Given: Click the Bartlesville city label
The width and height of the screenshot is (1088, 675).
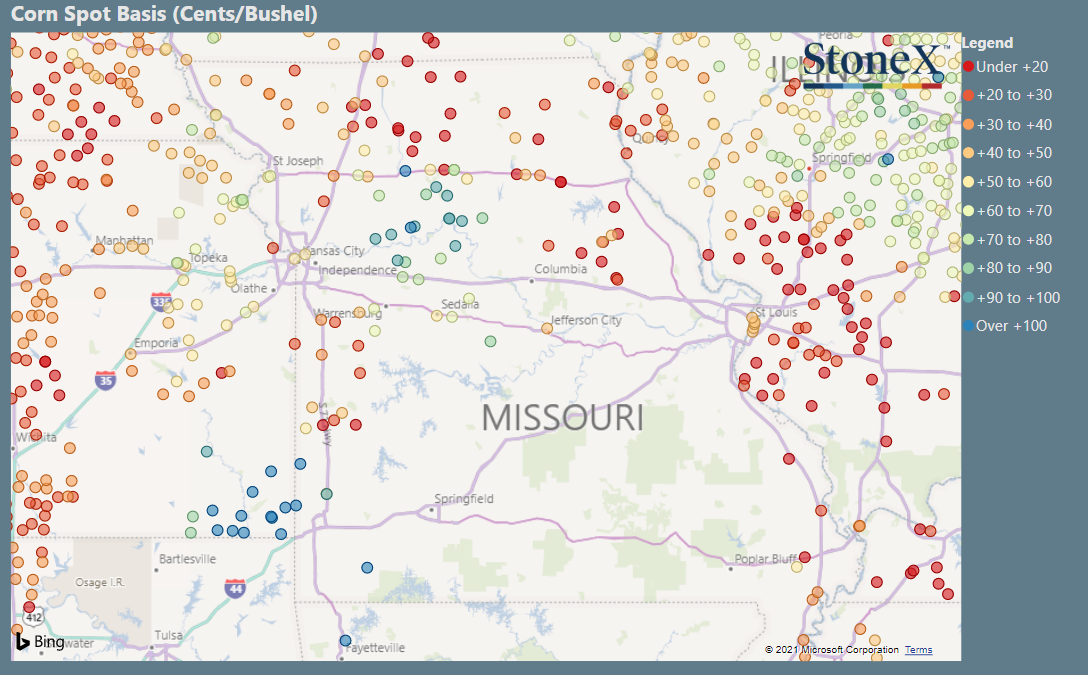Looking at the screenshot, I should click(x=187, y=559).
